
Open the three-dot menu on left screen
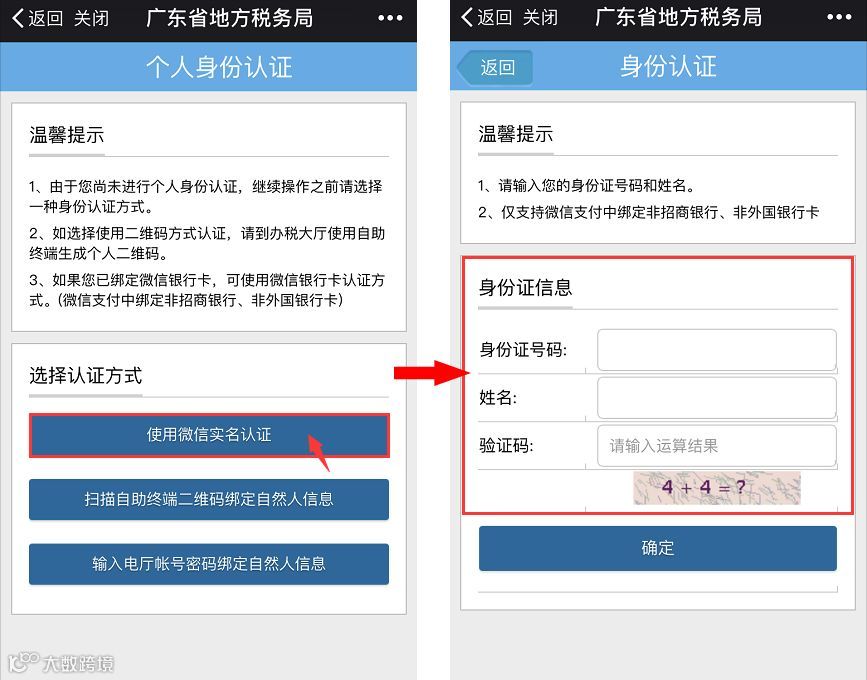[390, 18]
